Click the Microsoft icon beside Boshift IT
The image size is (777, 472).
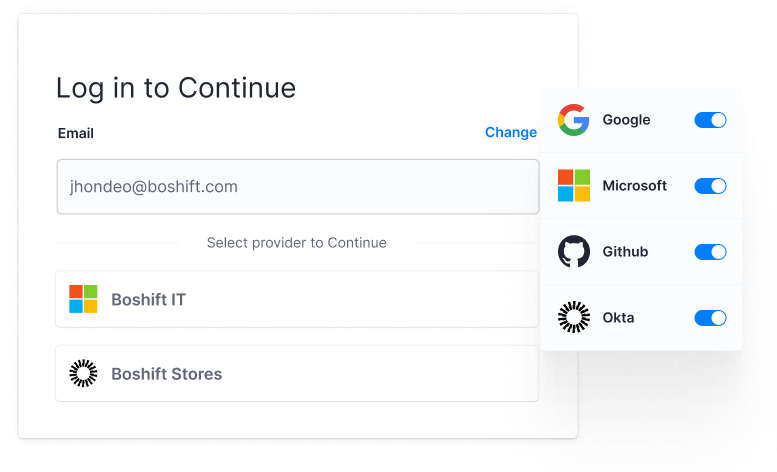coord(83,299)
